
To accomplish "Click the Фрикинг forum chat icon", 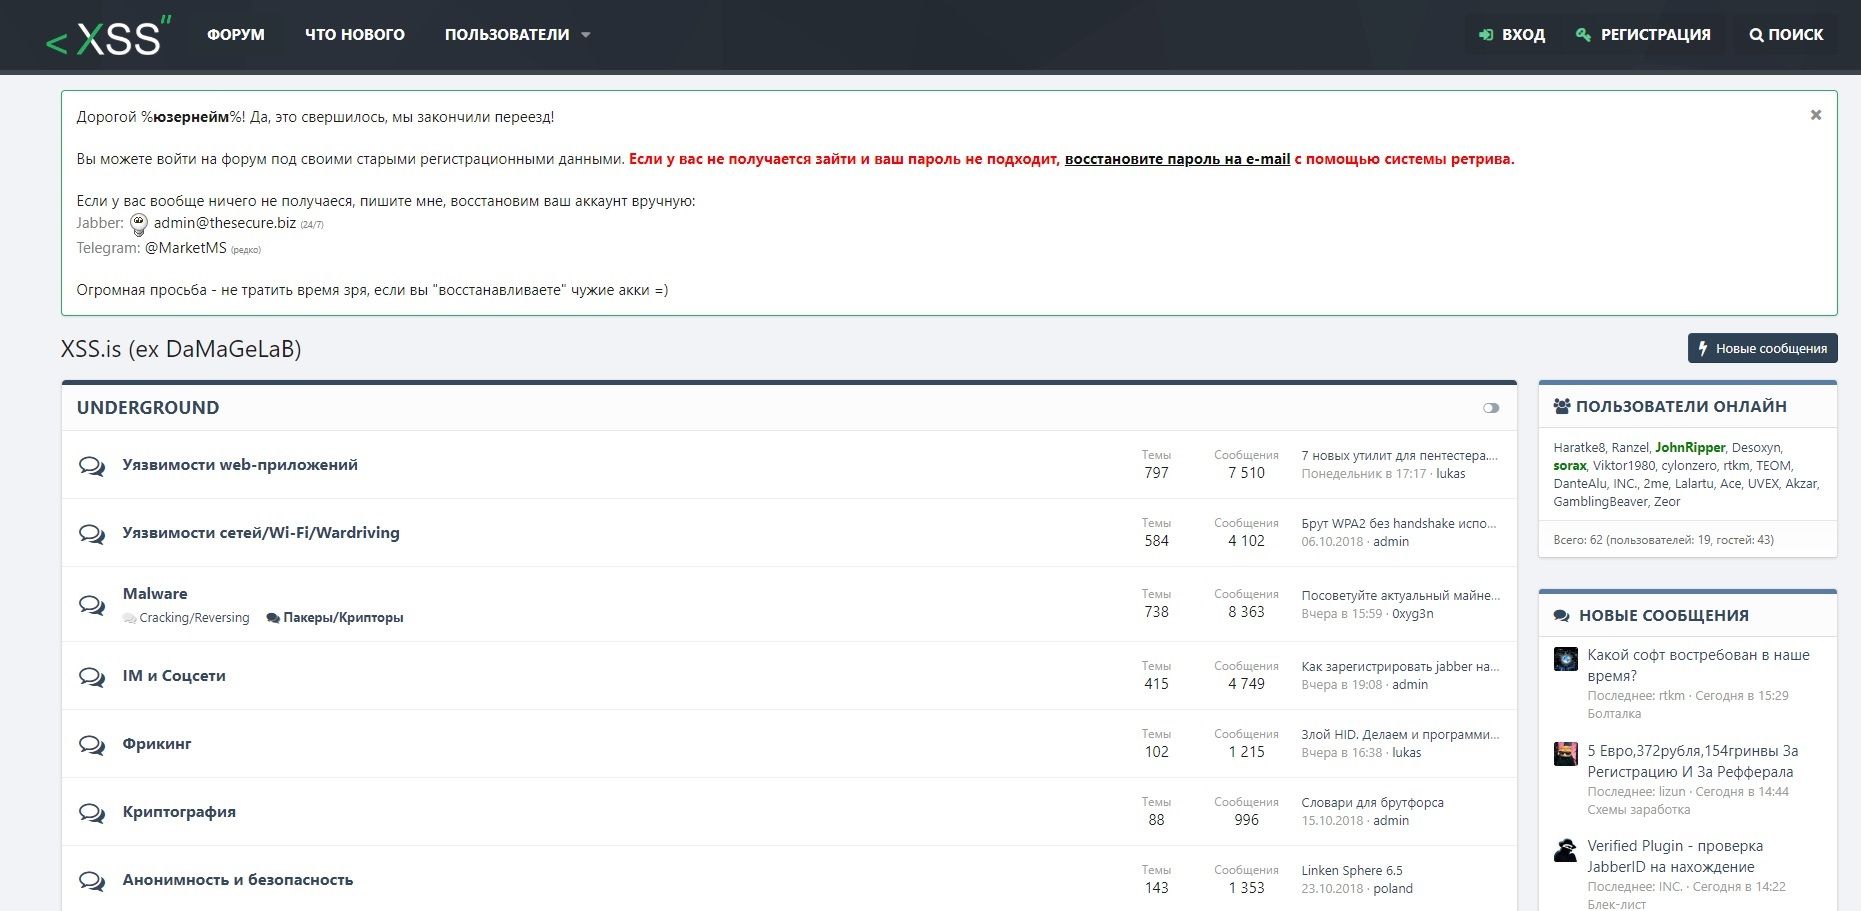I will (x=92, y=745).
